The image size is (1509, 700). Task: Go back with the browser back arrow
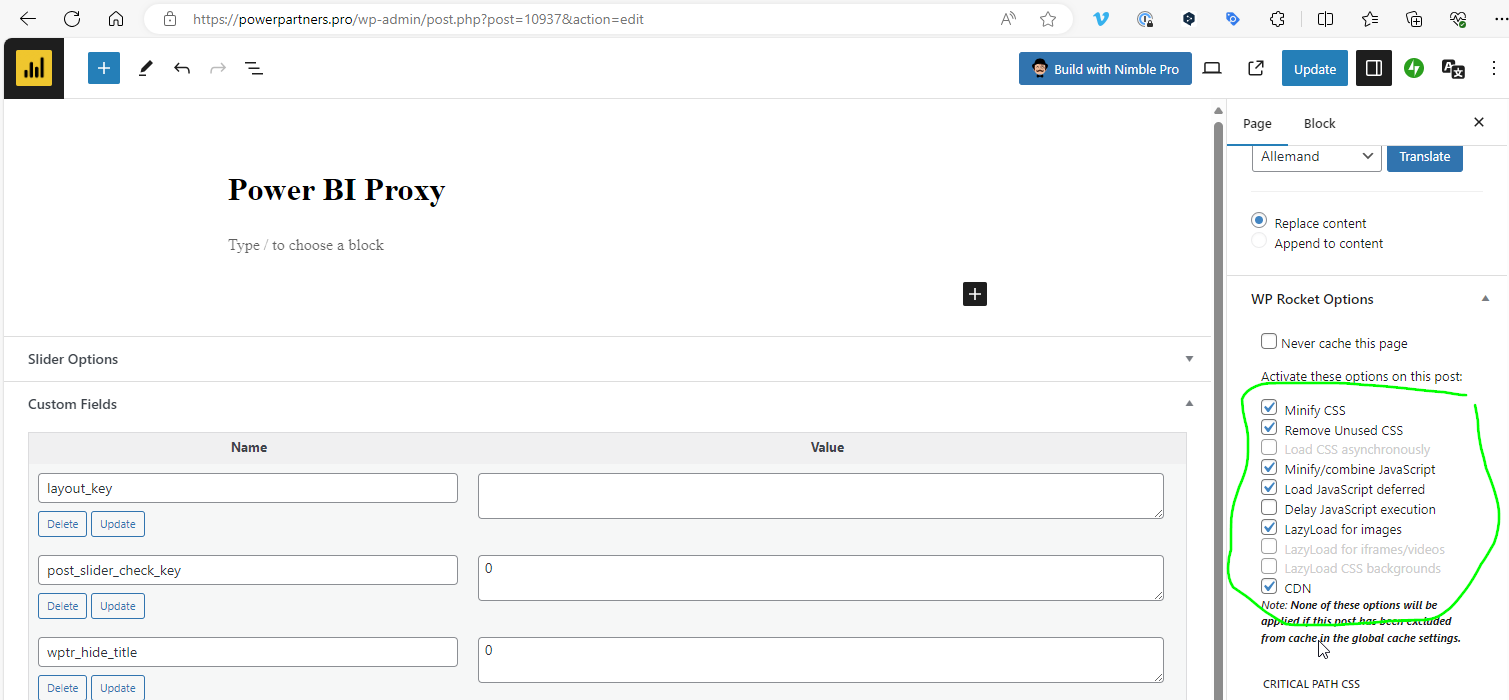point(28,19)
